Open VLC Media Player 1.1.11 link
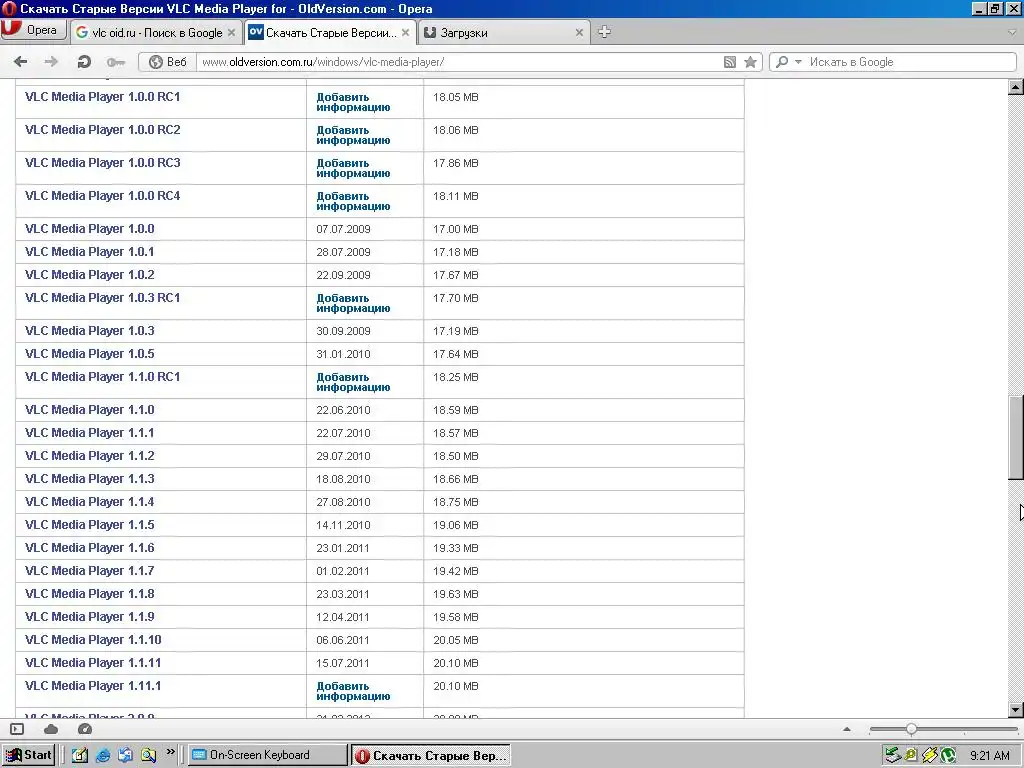Viewport: 1024px width, 768px height. (93, 662)
